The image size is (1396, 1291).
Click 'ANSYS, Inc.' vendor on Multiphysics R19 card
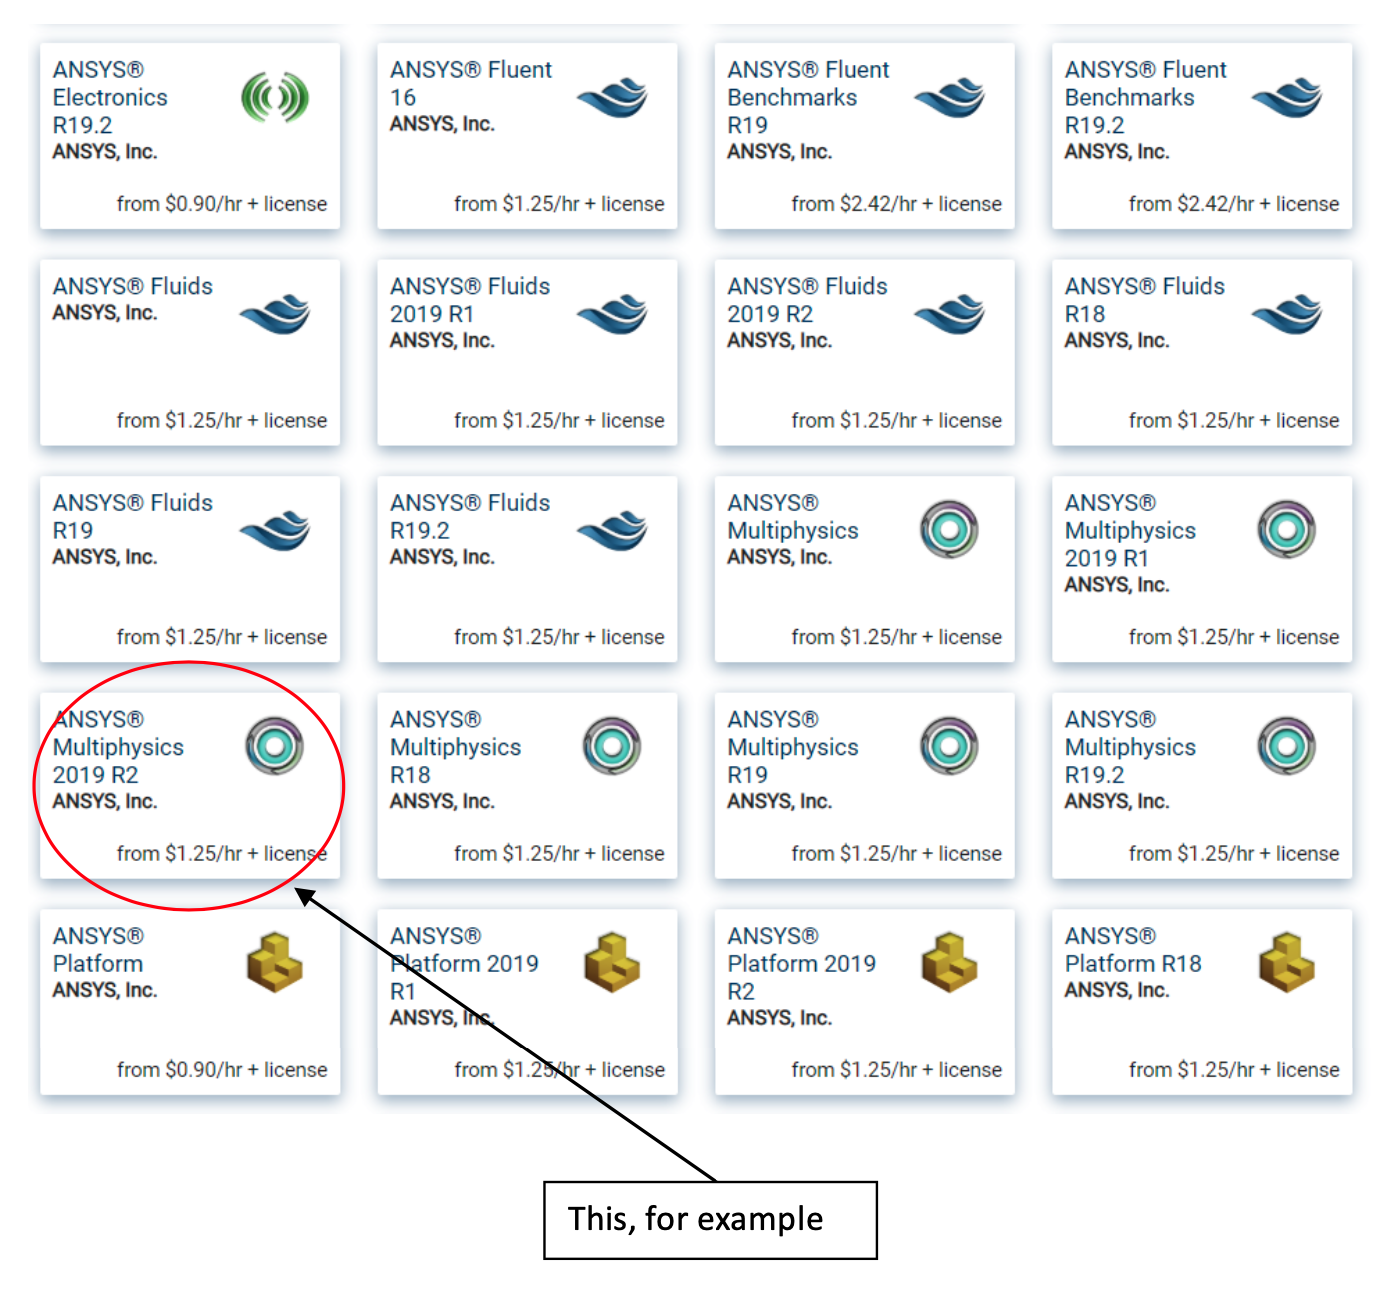coord(780,802)
